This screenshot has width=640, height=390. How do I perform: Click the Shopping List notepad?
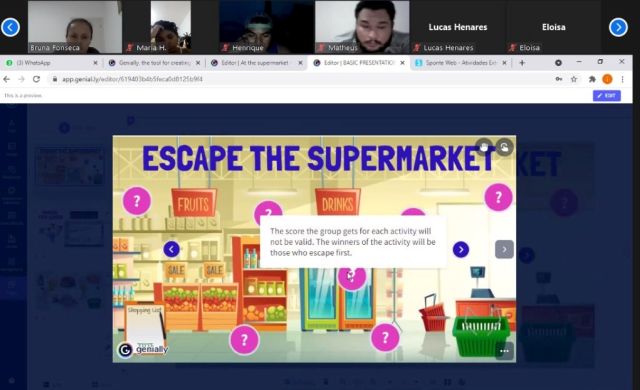[x=145, y=326]
